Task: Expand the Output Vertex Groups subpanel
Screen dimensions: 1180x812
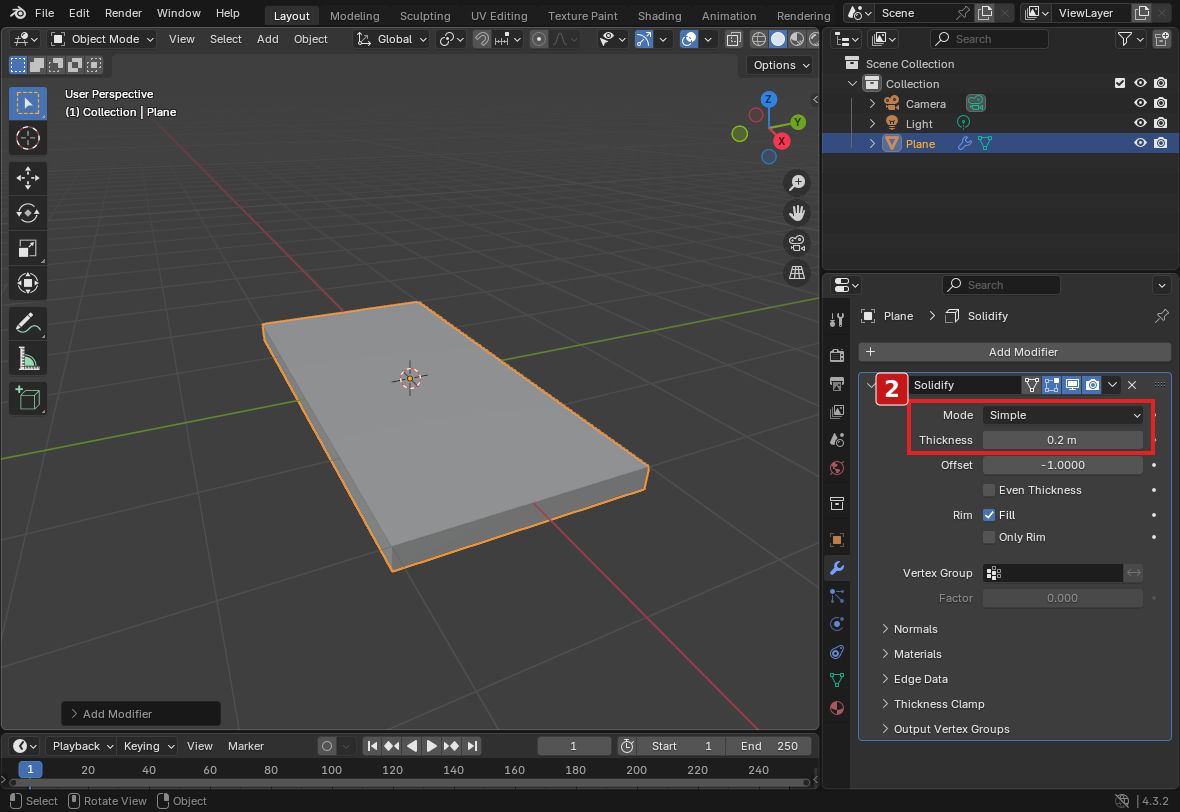Action: 945,729
